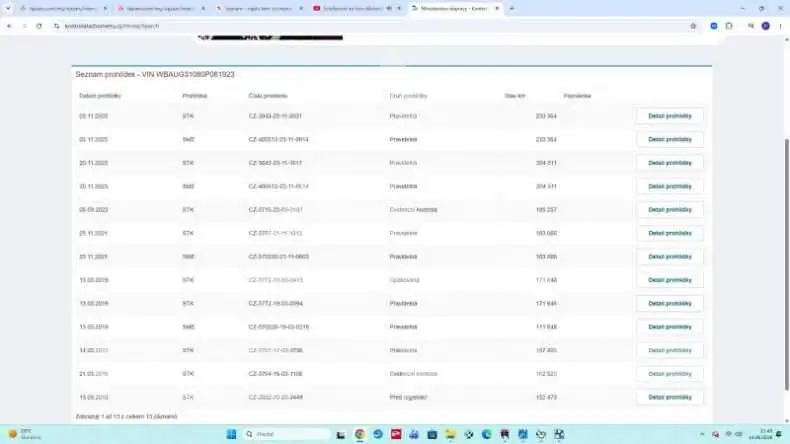
Task: Switch to the first browser tab
Action: coord(62,9)
